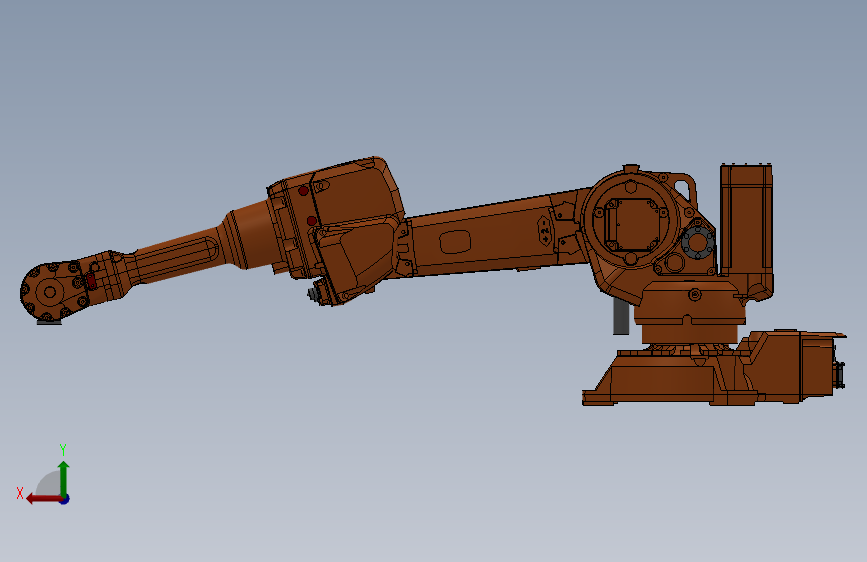867x562 pixels.
Task: Click the red X axis arrow of the triad
Action: [x=44, y=499]
